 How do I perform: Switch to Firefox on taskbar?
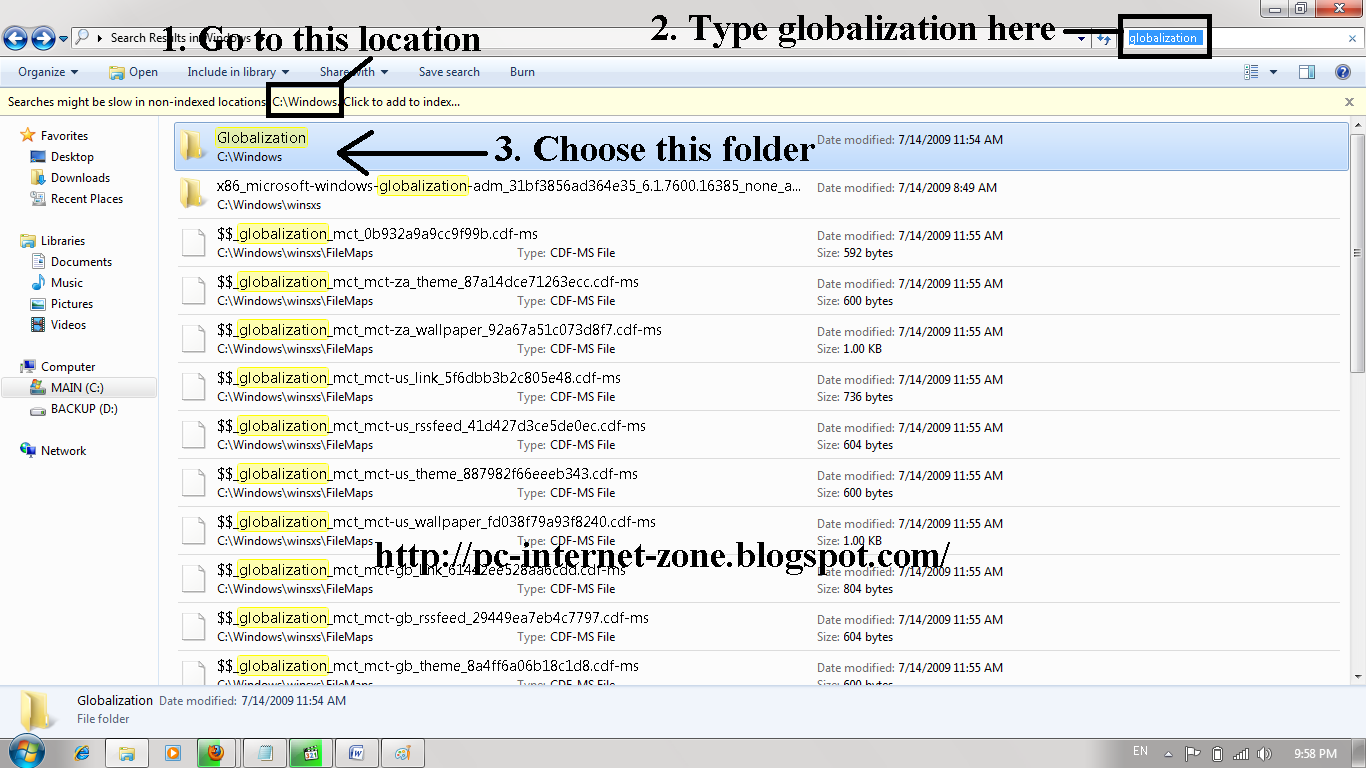click(217, 753)
